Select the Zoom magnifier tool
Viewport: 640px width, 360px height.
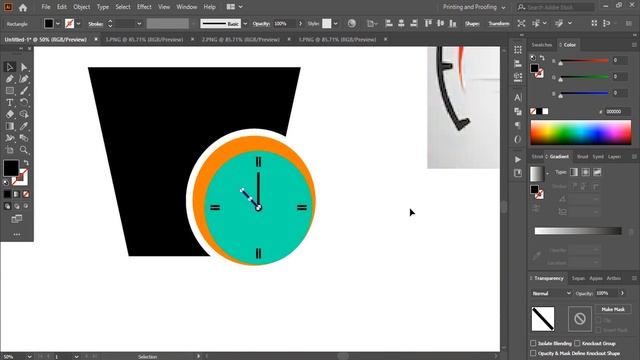coord(24,150)
